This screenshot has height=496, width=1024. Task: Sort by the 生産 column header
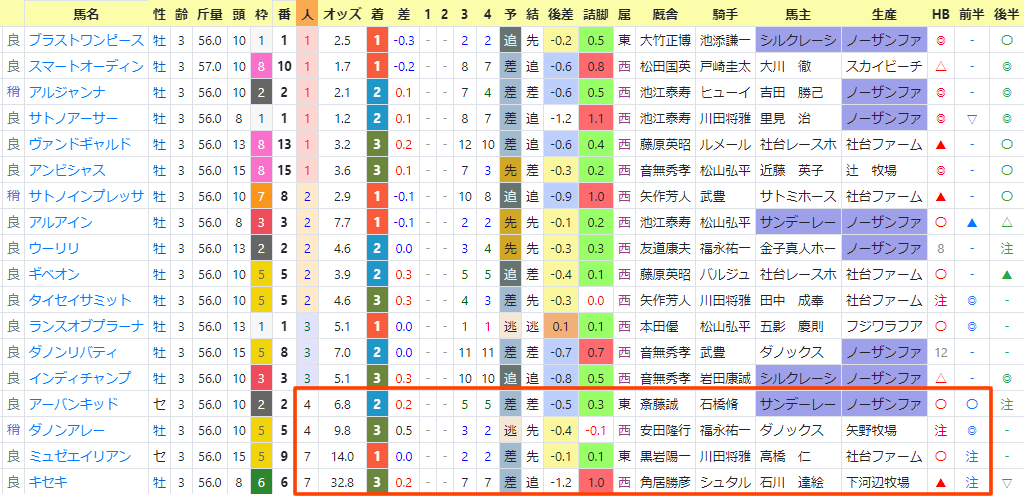(x=884, y=13)
